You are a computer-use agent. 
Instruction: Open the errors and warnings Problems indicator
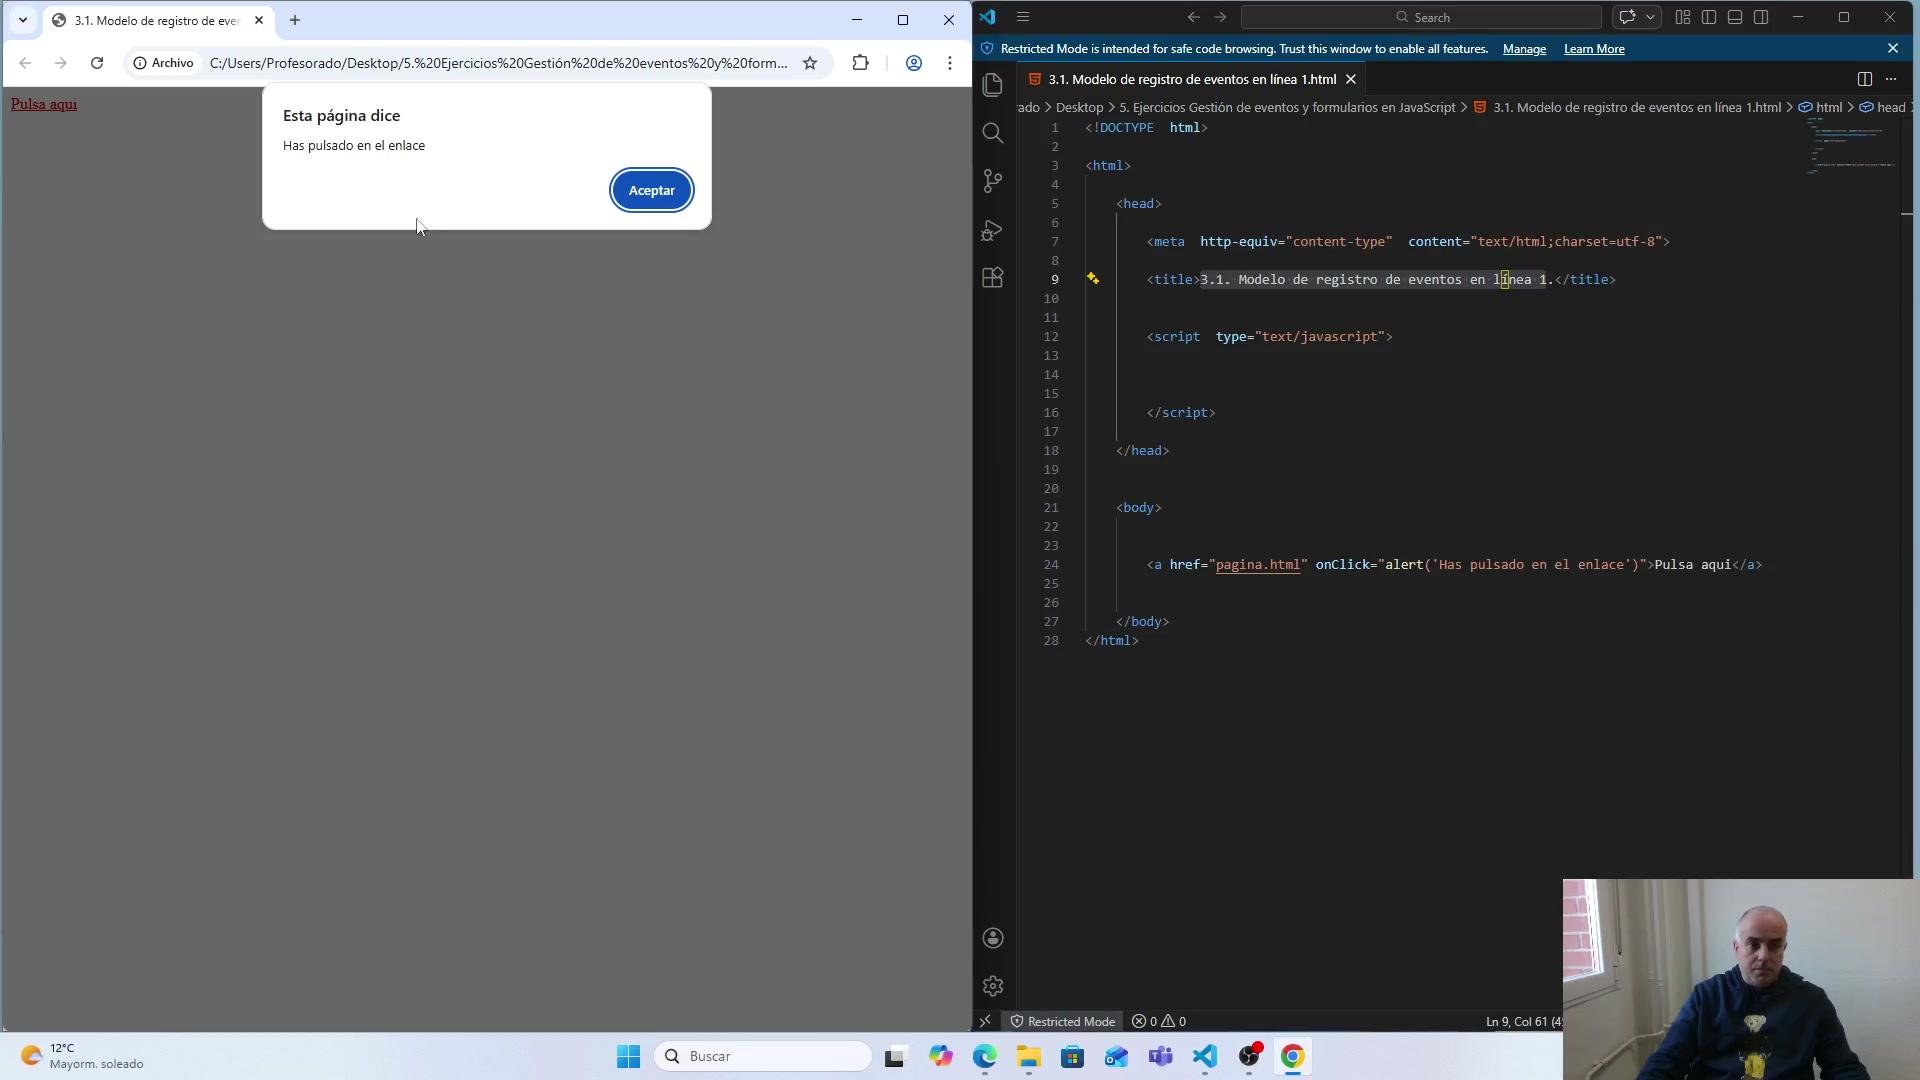coord(1159,1021)
